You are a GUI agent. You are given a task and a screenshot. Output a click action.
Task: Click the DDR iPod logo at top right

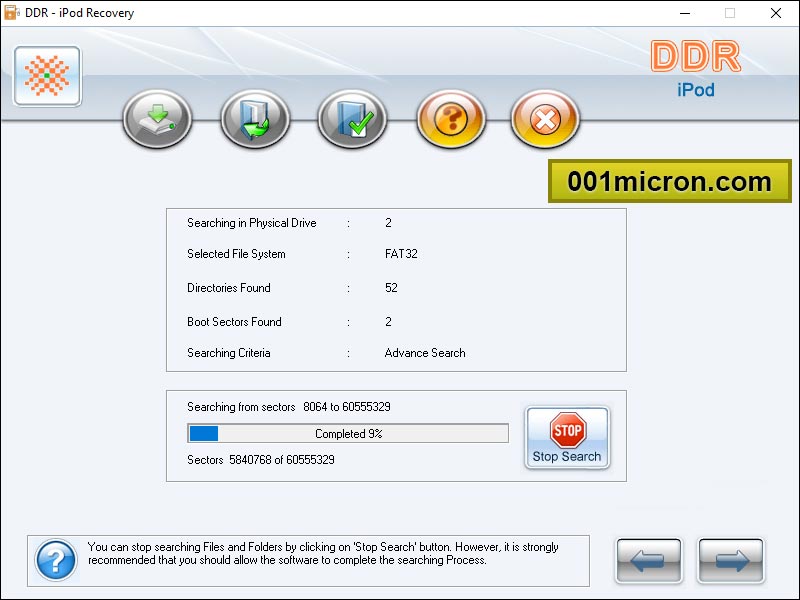point(698,70)
